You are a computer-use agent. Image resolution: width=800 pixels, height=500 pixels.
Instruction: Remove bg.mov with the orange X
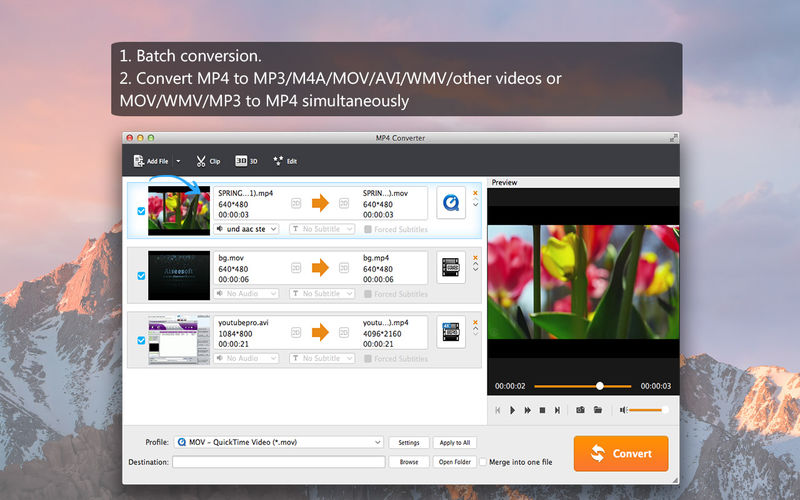[x=475, y=258]
